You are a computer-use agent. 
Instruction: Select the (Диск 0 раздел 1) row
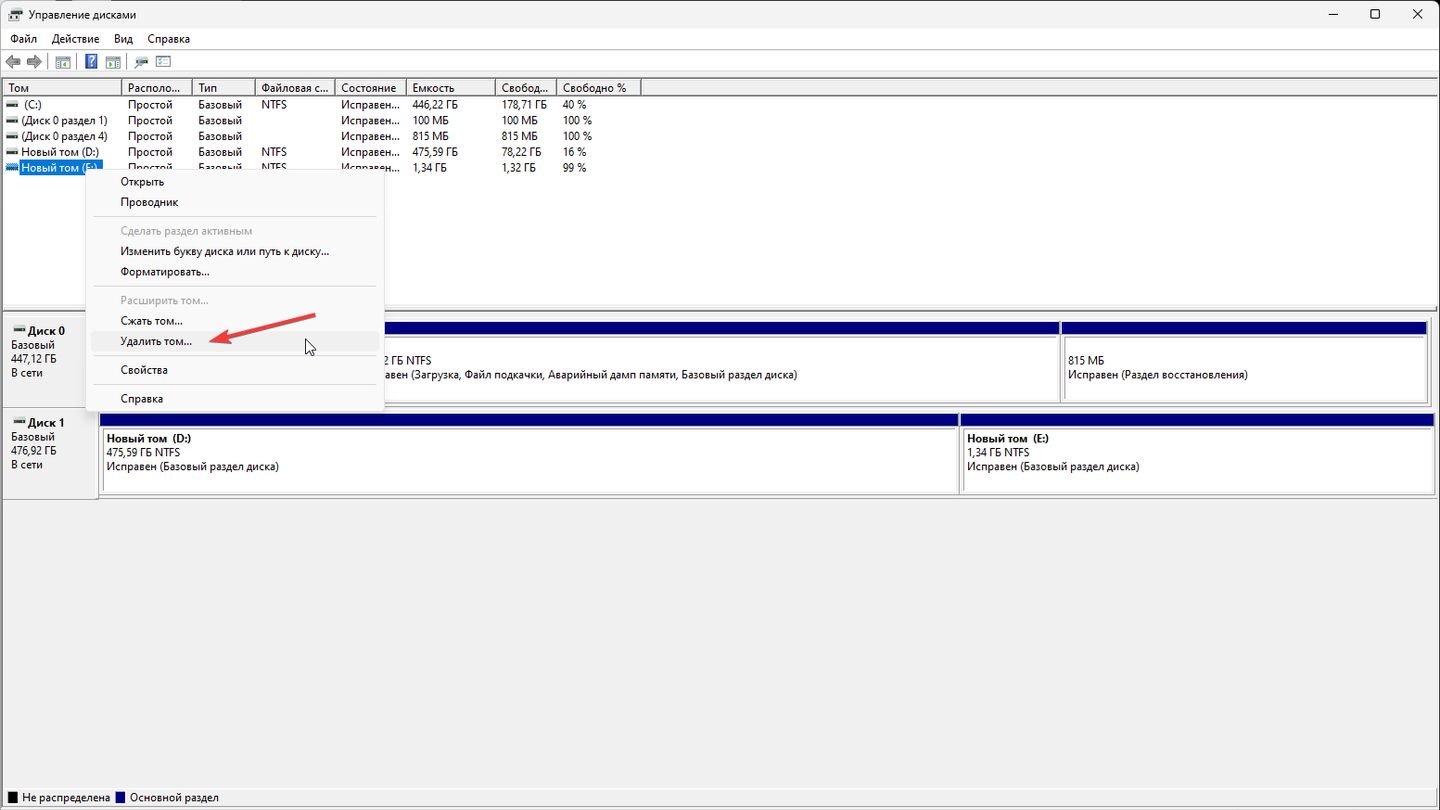tap(64, 120)
